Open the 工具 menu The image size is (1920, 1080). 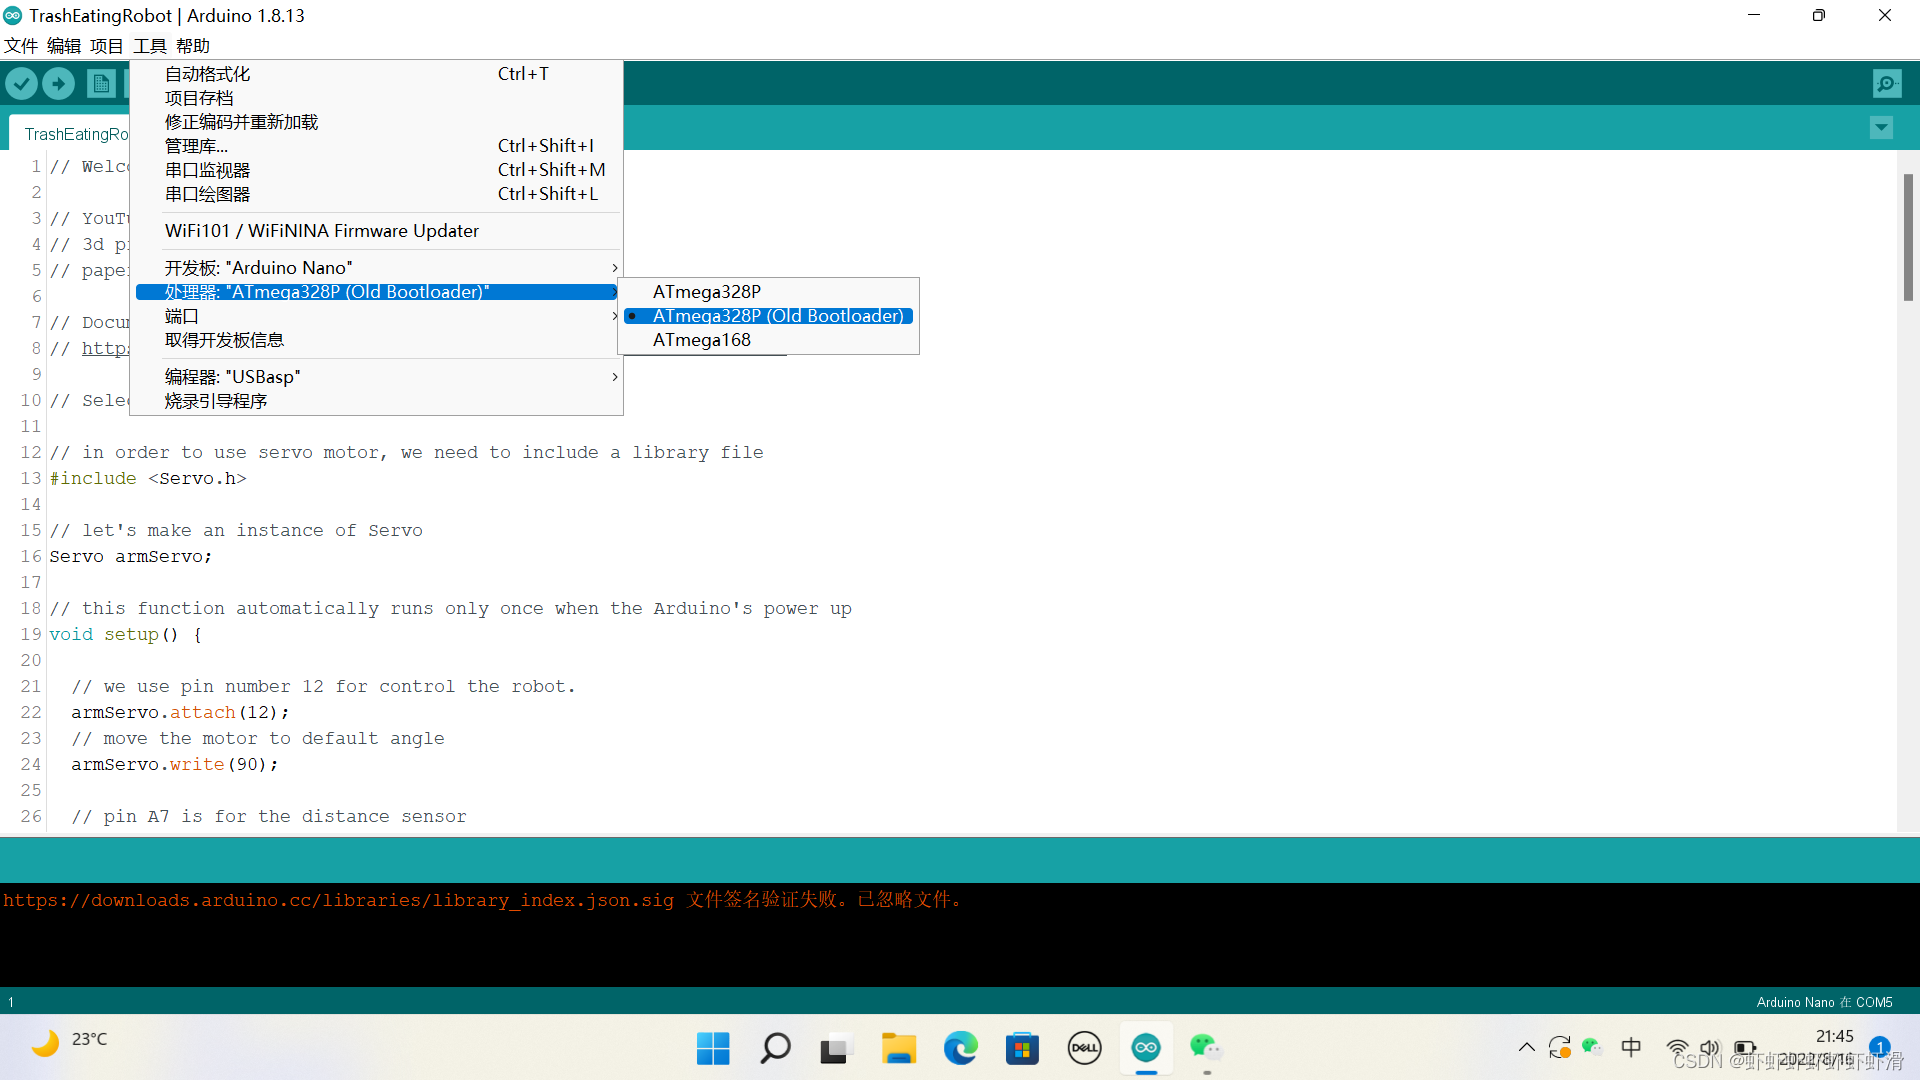[x=150, y=46]
